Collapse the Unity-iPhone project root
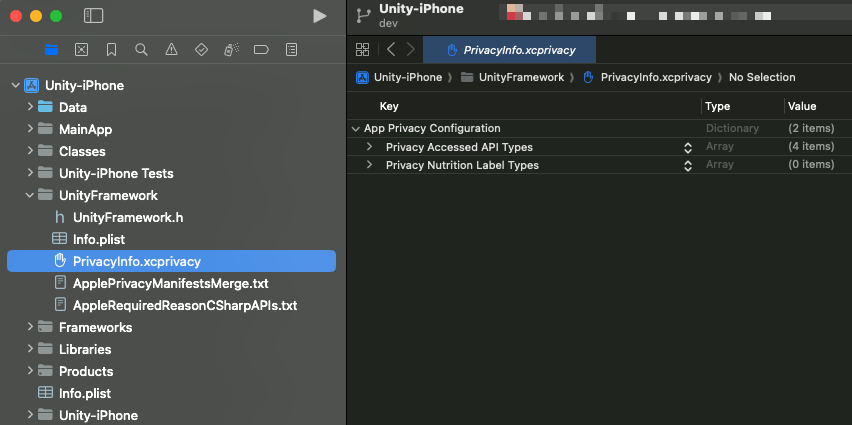852x425 pixels. pos(15,85)
